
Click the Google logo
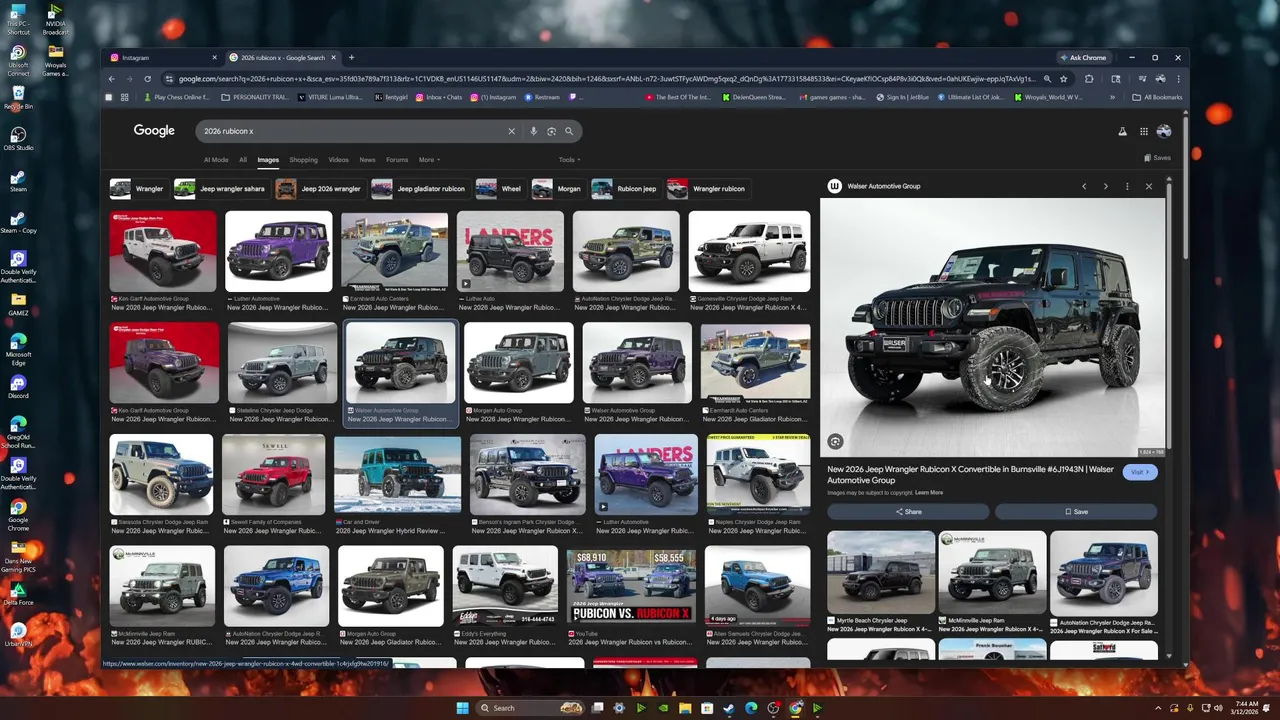tap(154, 131)
